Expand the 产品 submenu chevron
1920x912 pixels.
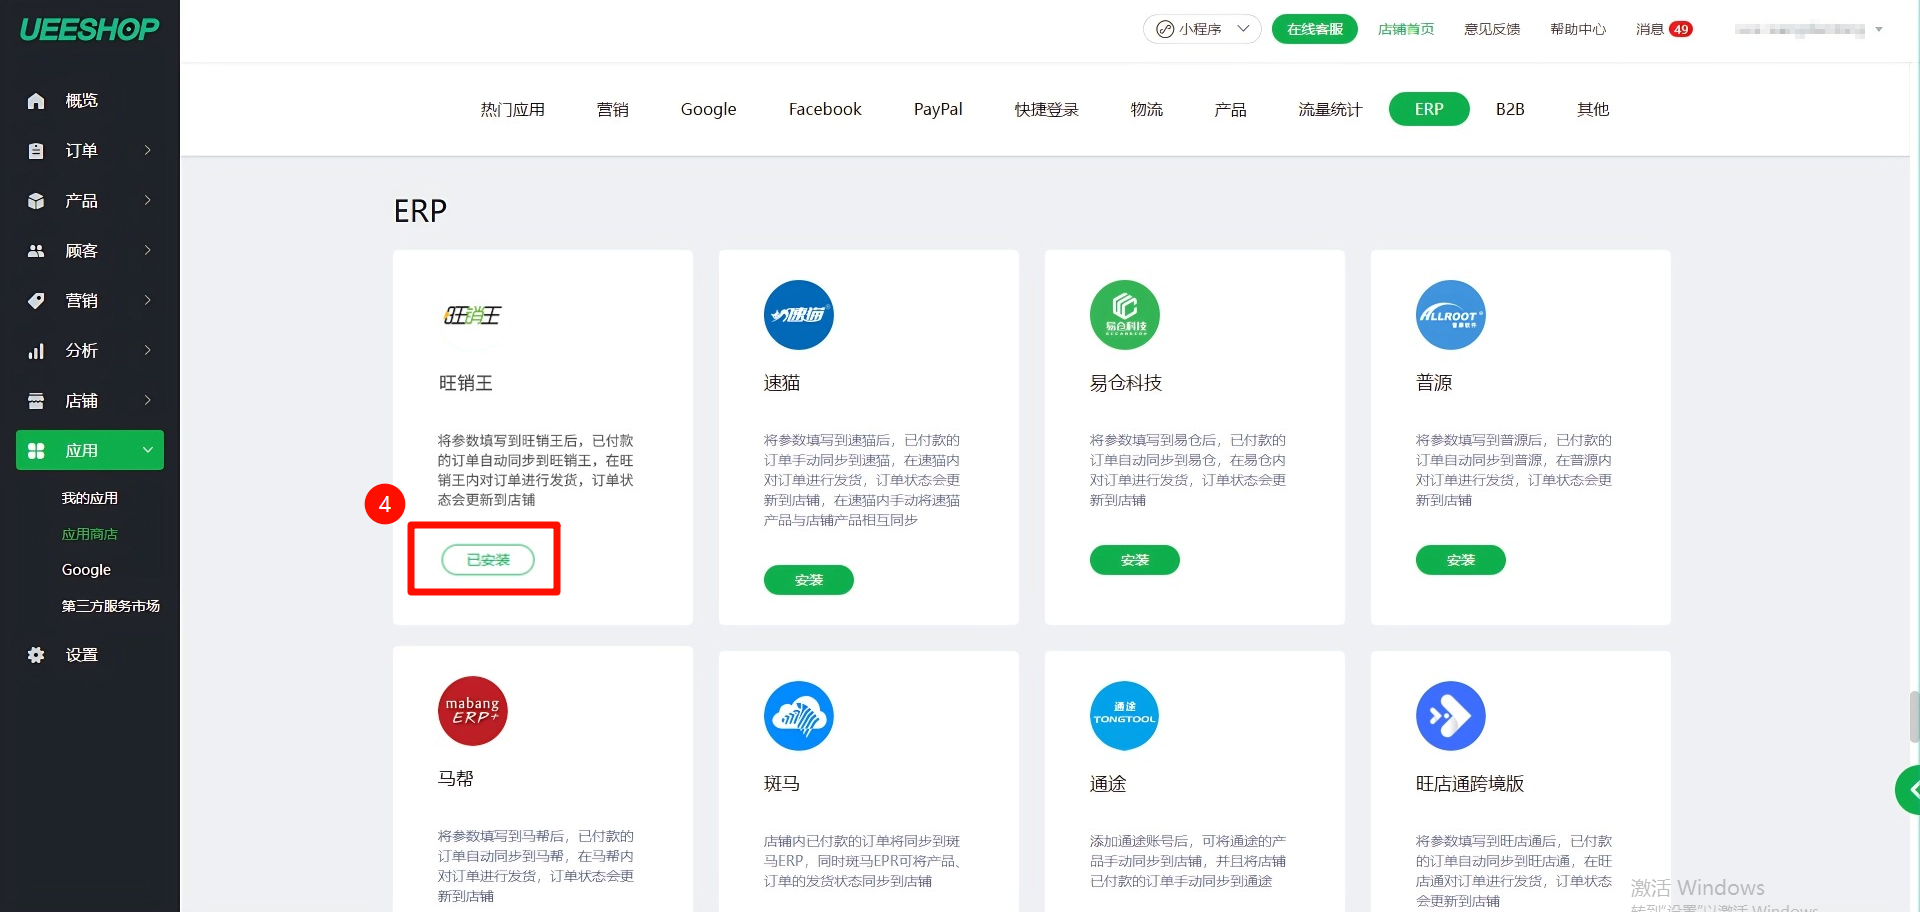point(148,200)
